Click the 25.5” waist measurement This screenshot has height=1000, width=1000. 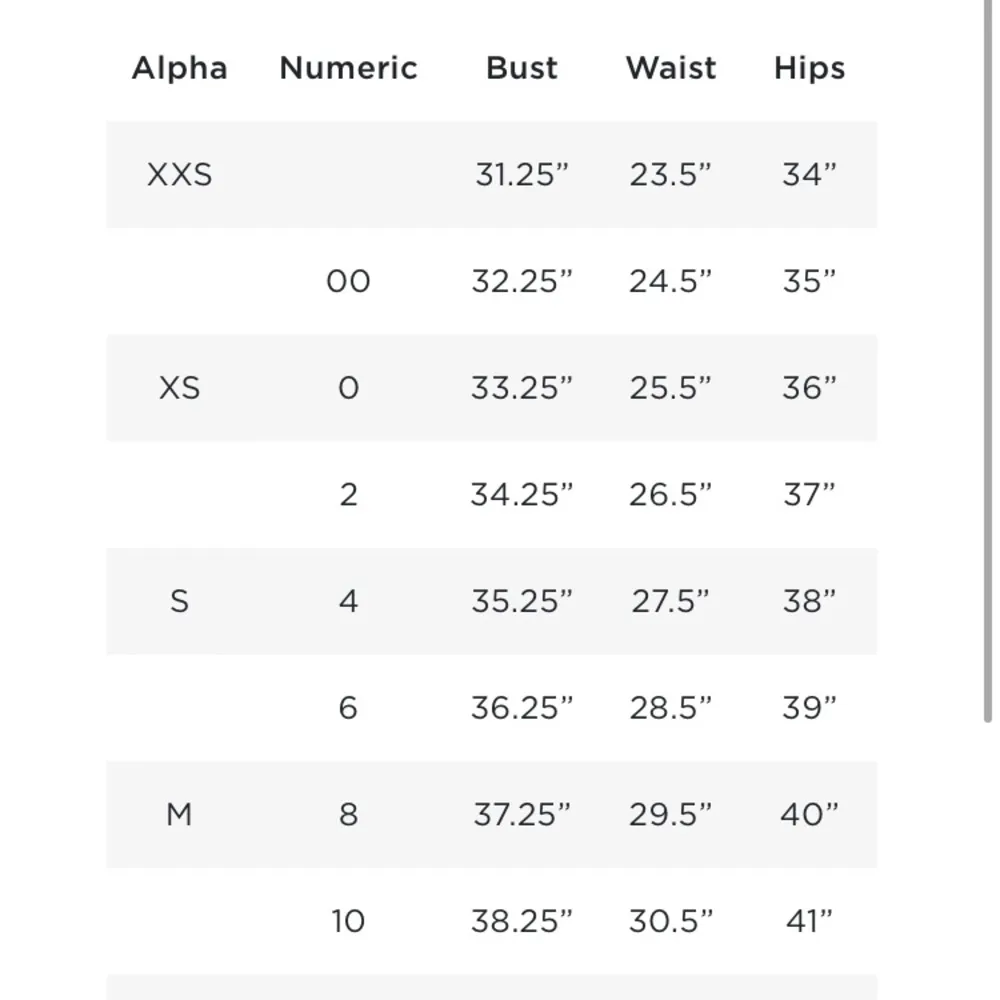(x=671, y=388)
